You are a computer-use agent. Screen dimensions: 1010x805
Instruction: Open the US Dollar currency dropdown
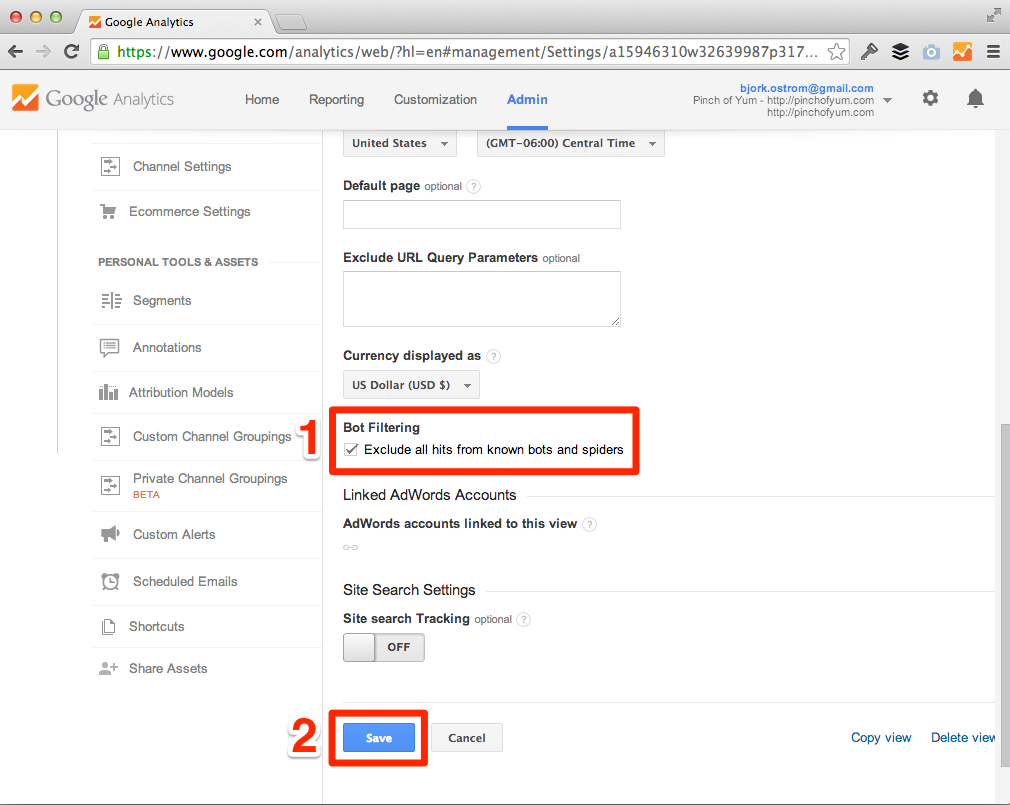point(411,385)
